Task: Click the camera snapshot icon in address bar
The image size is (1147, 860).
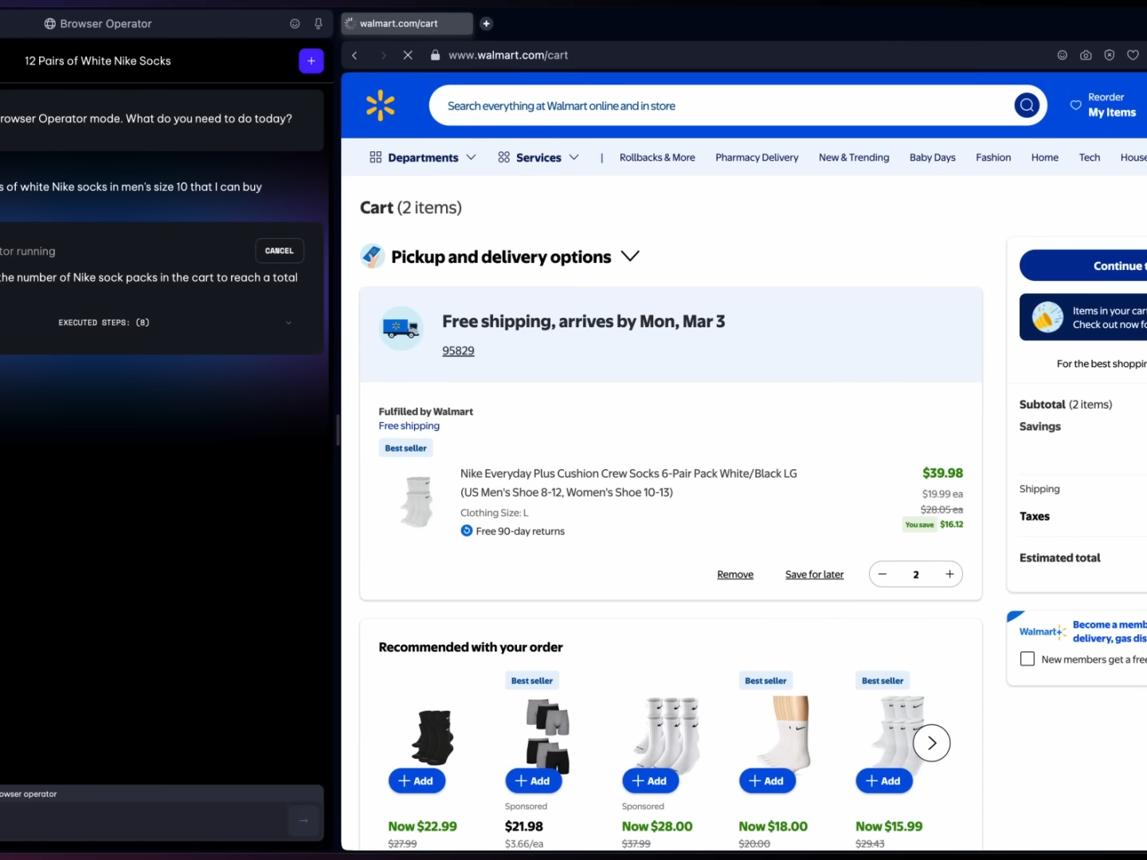Action: pos(1086,55)
